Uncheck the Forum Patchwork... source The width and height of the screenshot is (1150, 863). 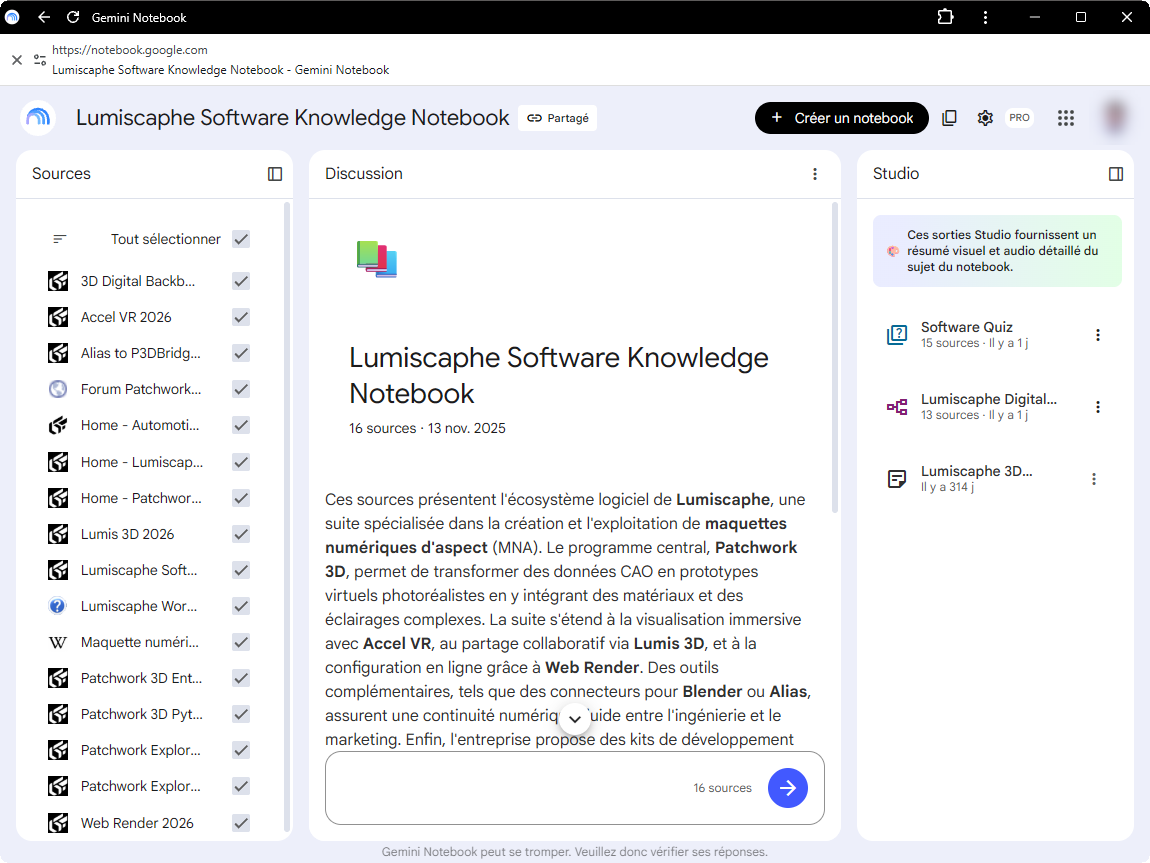pos(241,389)
